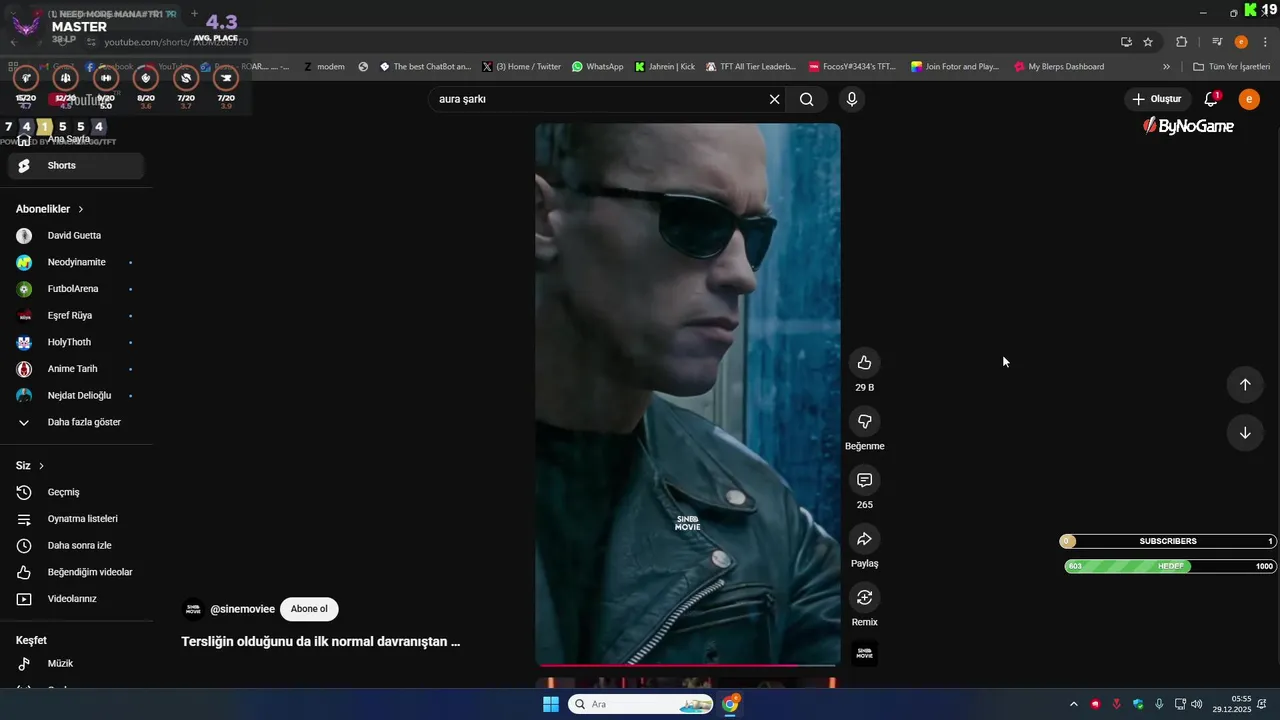Screen dimensions: 1280x720
Task: Click the tray microphone icon
Action: [x=1159, y=704]
